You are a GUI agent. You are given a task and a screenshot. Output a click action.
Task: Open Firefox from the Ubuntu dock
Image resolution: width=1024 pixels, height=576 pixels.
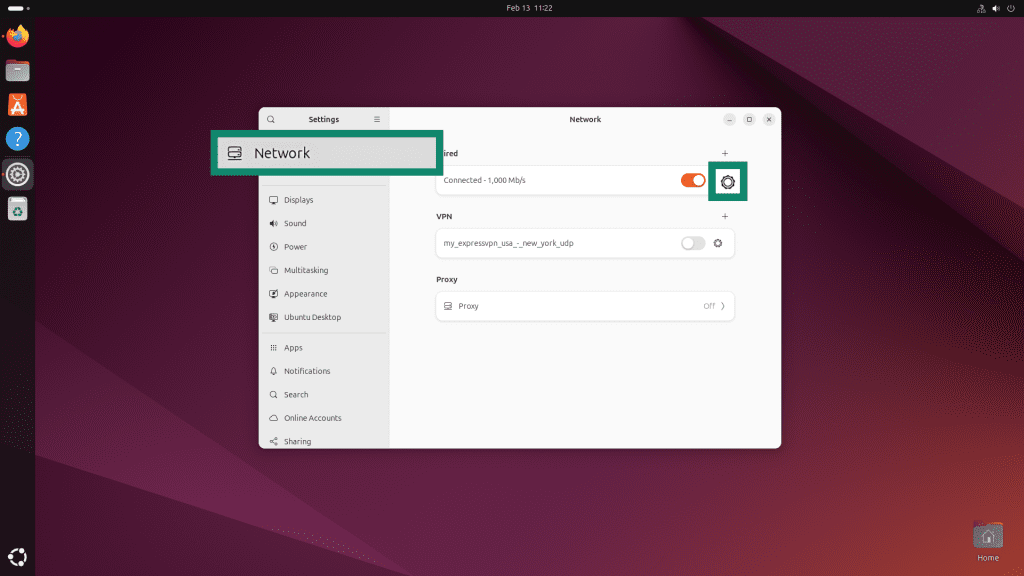pos(18,36)
